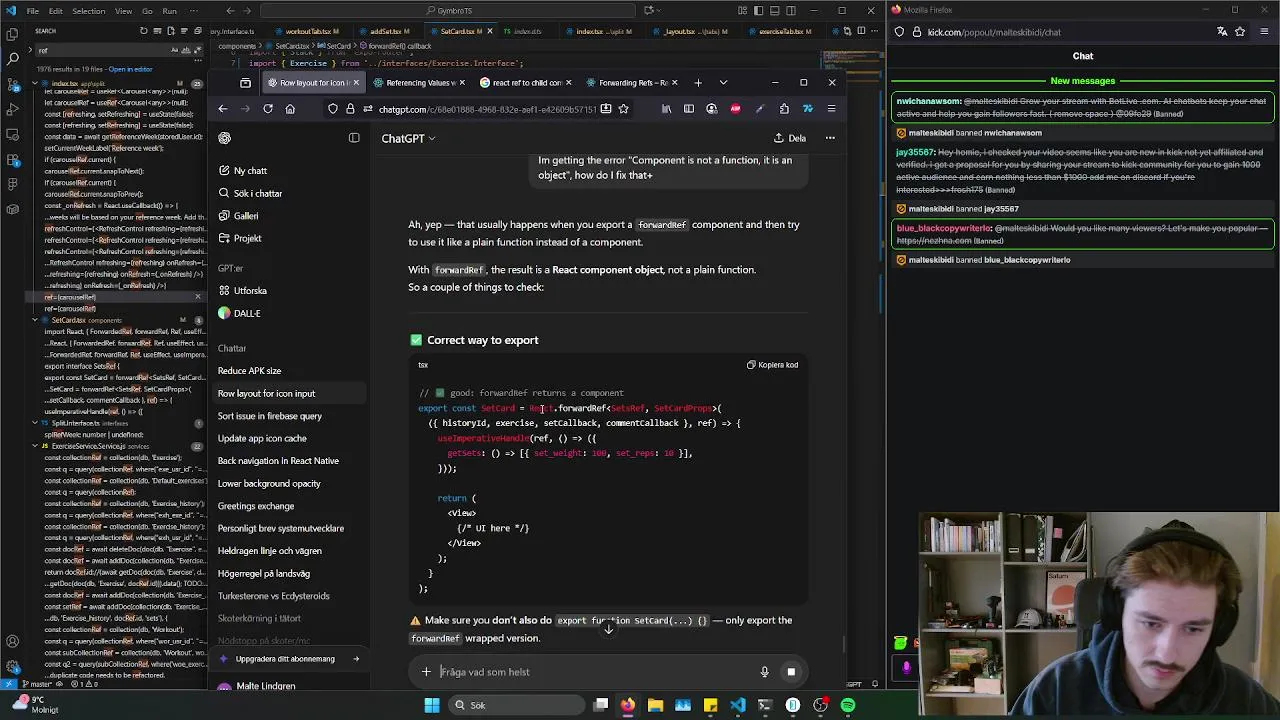Open VS Code Selection menu
Image resolution: width=1280 pixels, height=720 pixels.
click(x=88, y=11)
